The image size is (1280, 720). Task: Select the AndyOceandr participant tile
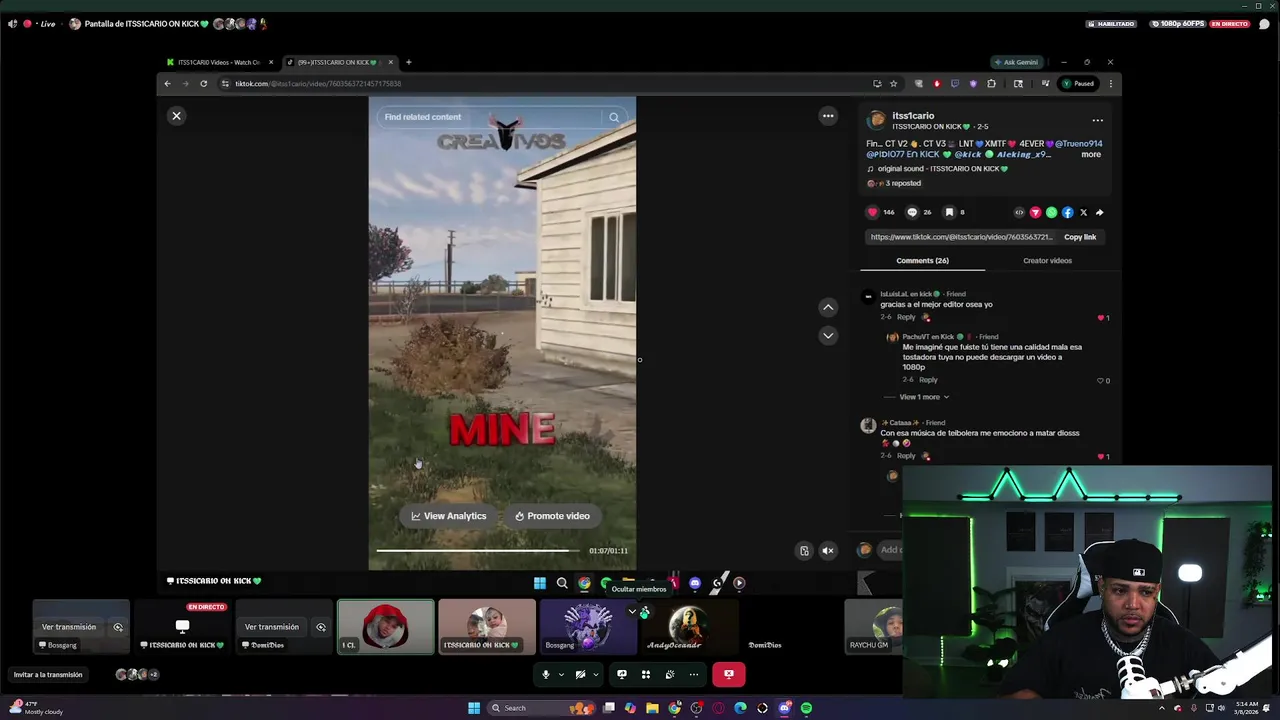click(x=689, y=627)
